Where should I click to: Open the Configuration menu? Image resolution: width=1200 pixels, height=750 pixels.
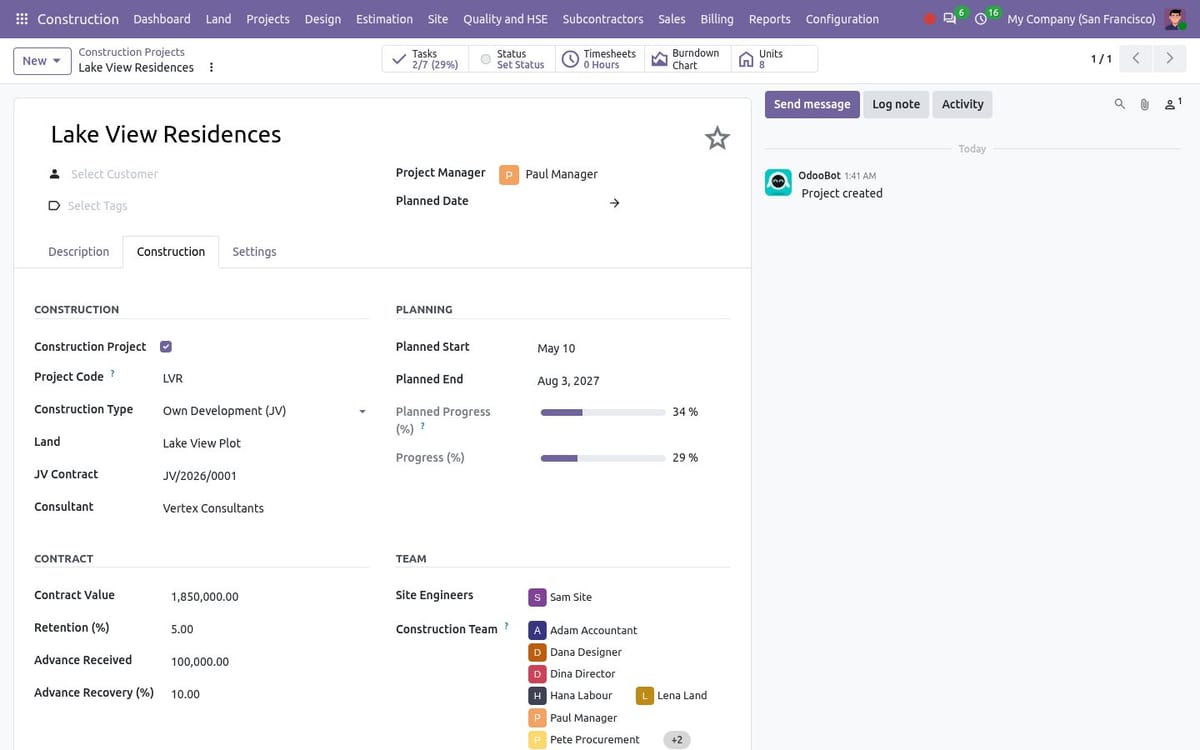(842, 19)
